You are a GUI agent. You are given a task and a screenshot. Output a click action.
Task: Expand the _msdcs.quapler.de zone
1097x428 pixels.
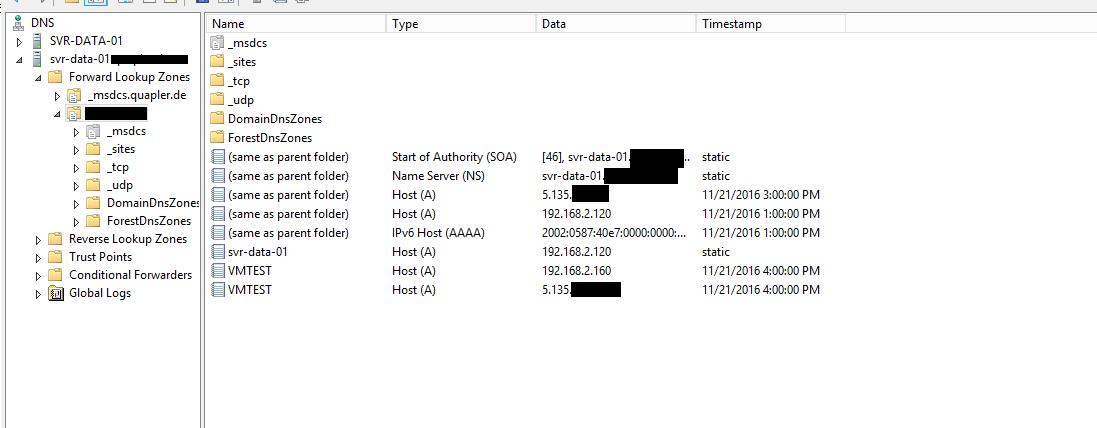[57, 97]
